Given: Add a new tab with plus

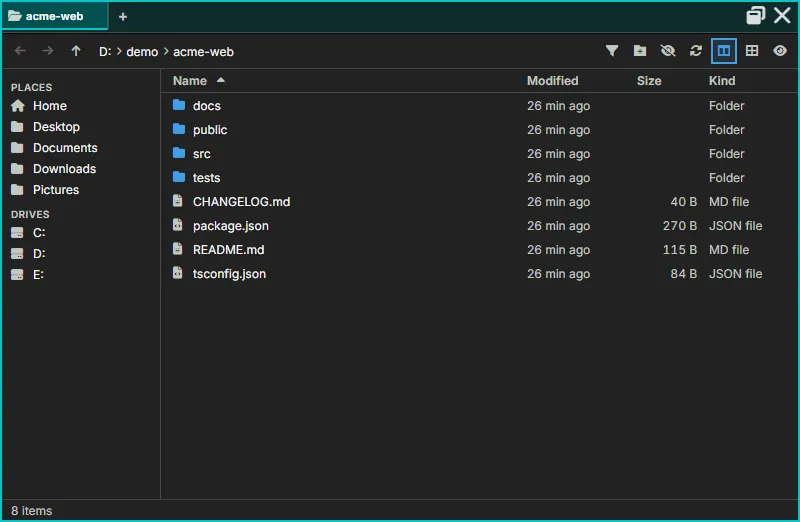Looking at the screenshot, I should (122, 17).
